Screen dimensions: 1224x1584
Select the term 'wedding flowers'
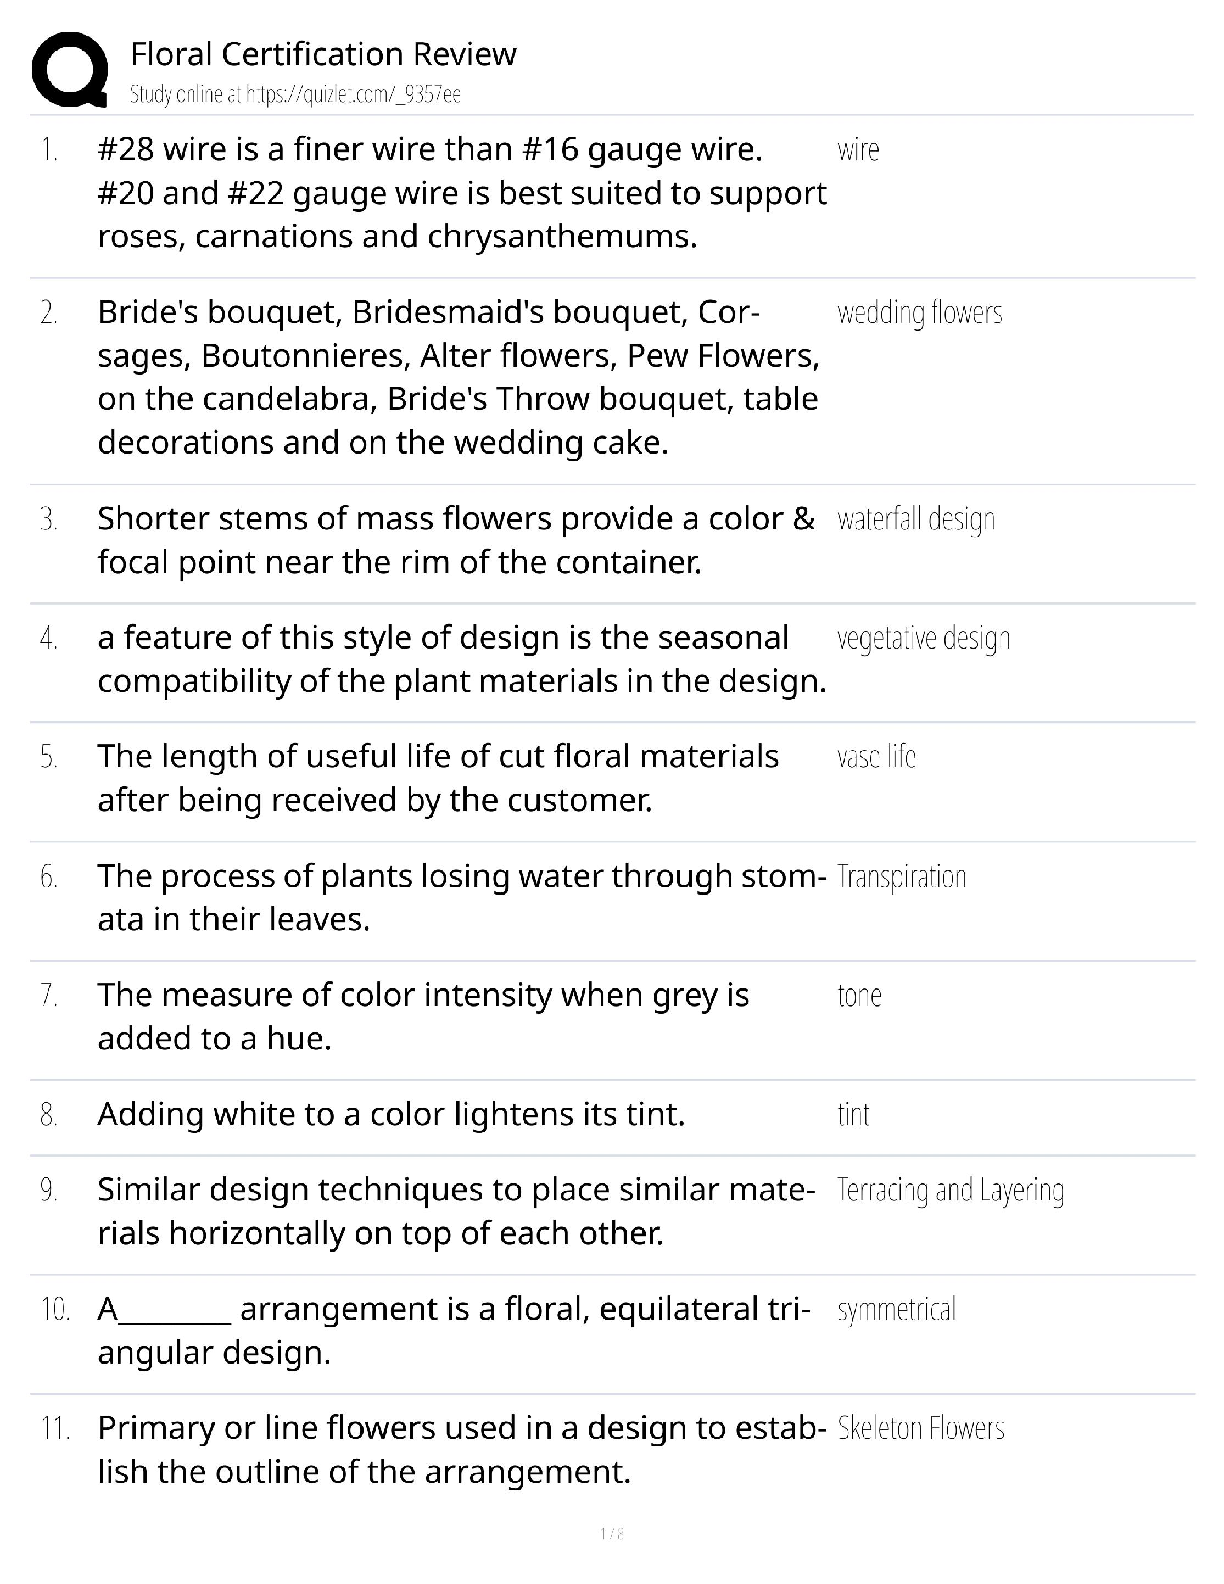click(x=919, y=313)
